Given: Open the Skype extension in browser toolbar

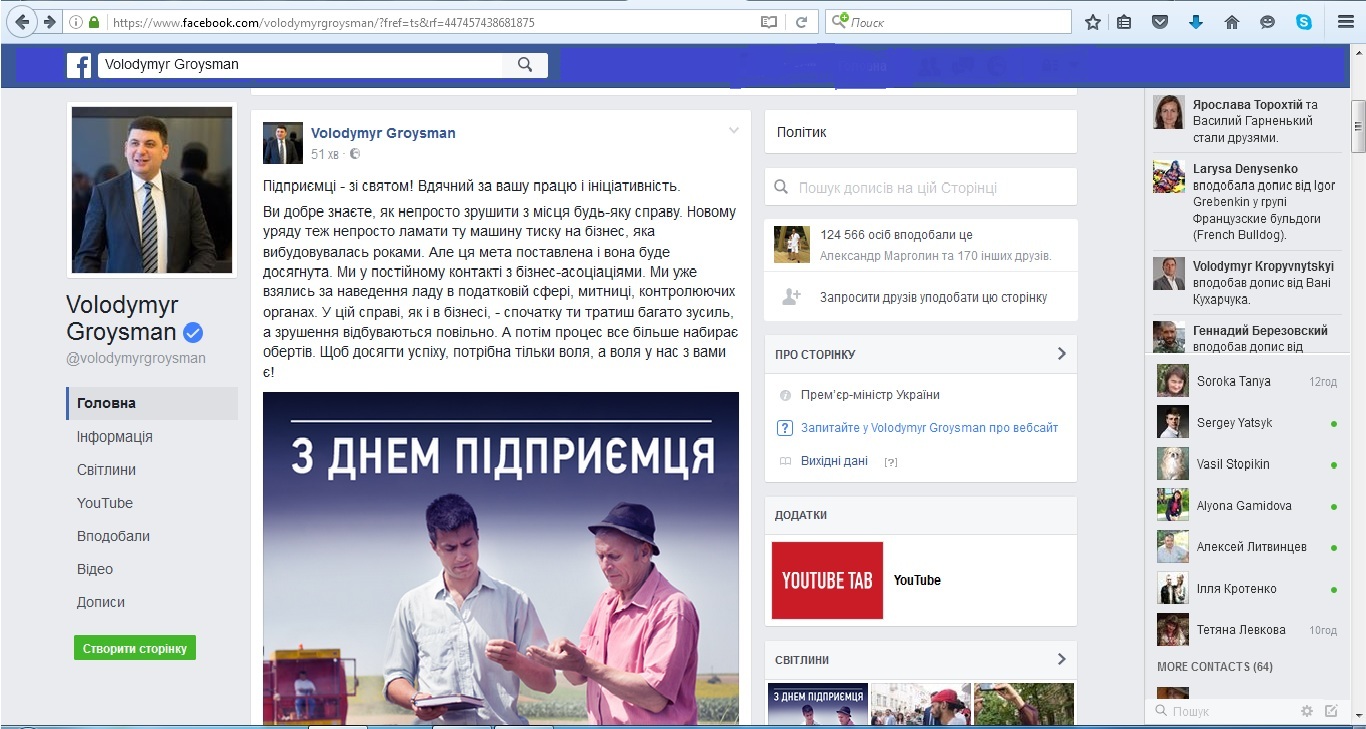Looking at the screenshot, I should pos(1304,22).
